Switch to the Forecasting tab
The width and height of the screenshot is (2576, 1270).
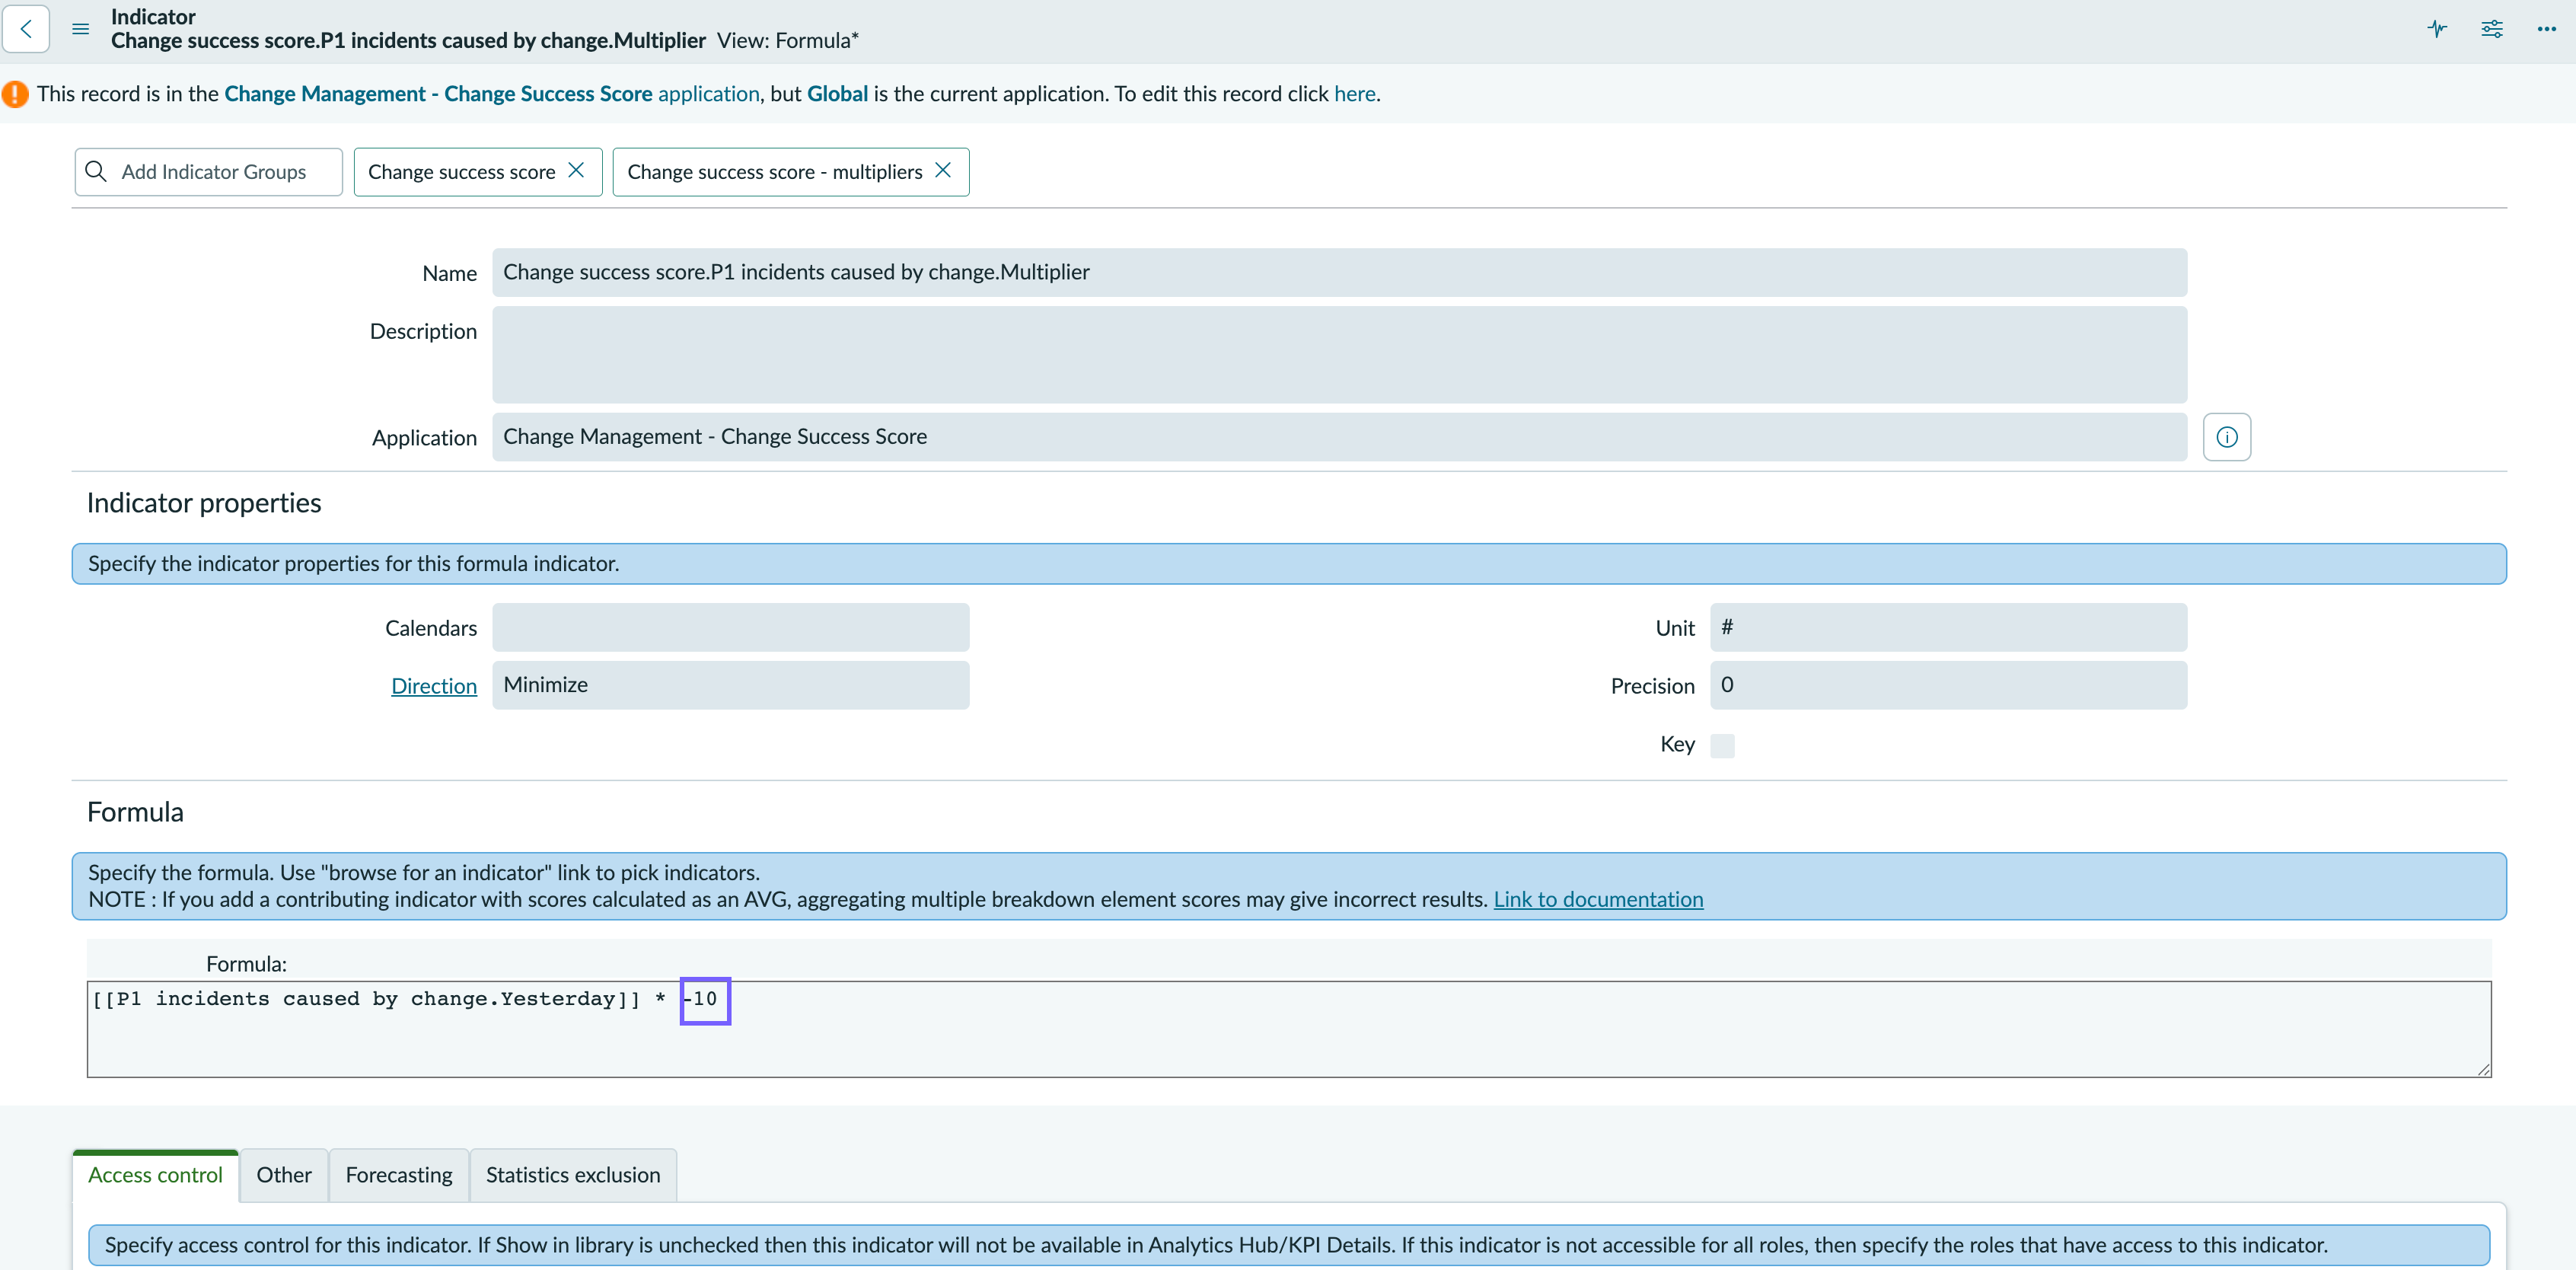[x=399, y=1175]
